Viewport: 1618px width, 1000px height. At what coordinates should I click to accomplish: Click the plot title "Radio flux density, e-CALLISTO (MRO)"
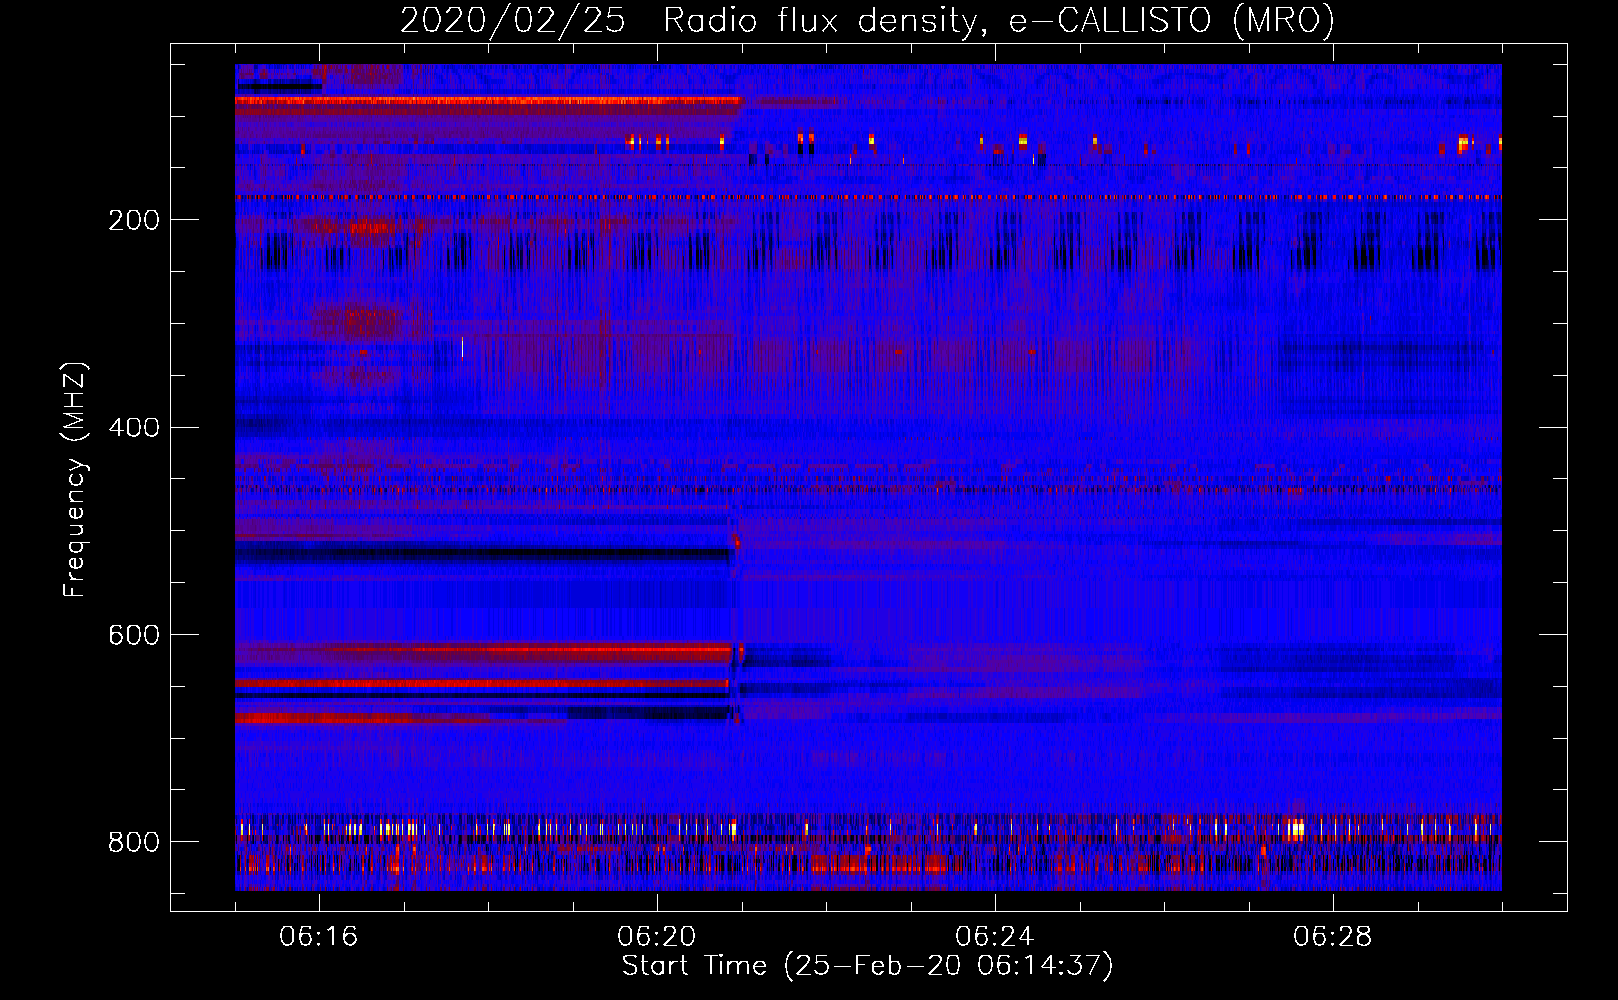[x=999, y=21]
